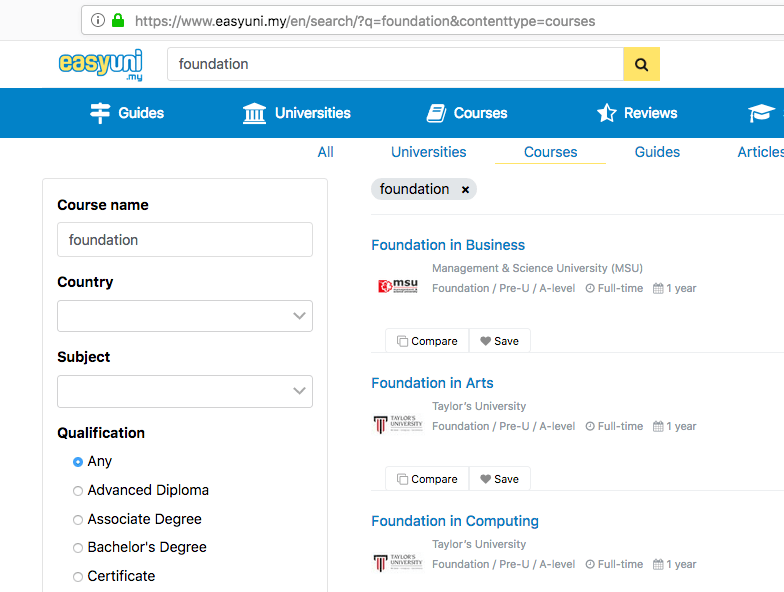Screen dimensions: 784x592
Task: Click Full-time clock icon for Foundation in Arts
Action: (590, 426)
